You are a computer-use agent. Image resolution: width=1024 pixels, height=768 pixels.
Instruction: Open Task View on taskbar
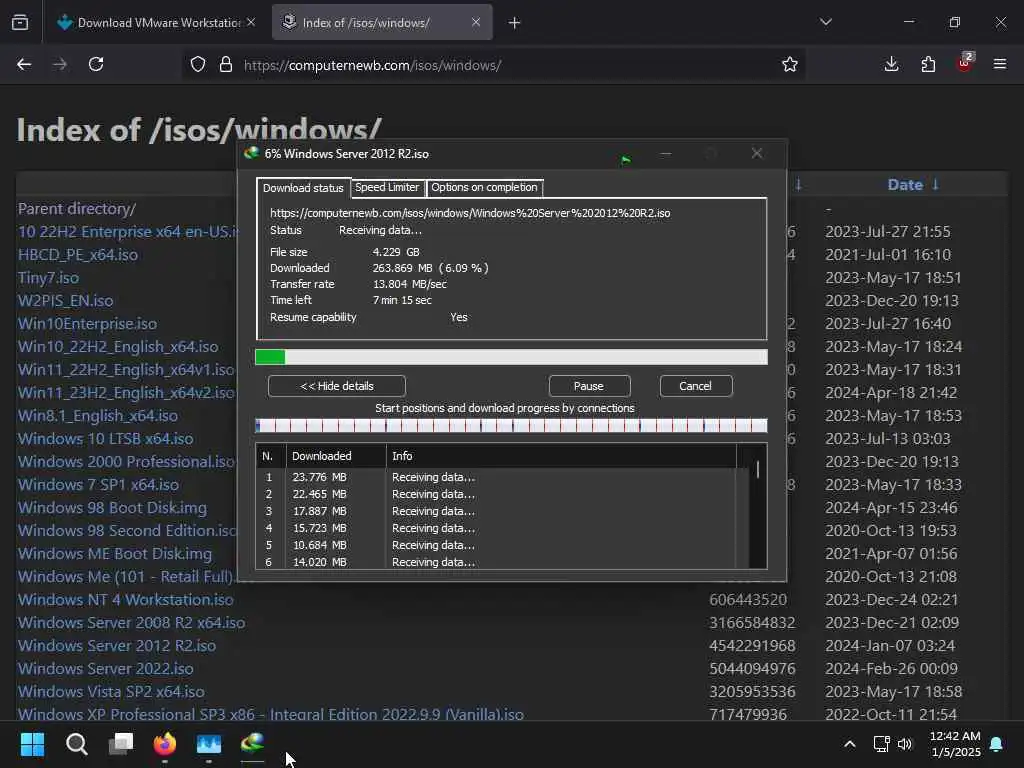coord(121,744)
